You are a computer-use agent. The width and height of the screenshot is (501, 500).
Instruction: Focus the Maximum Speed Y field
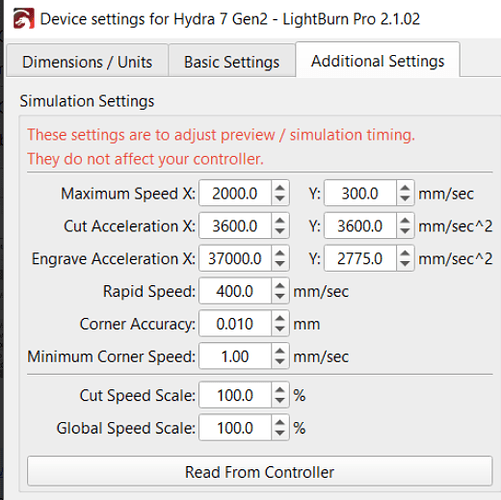click(x=360, y=193)
